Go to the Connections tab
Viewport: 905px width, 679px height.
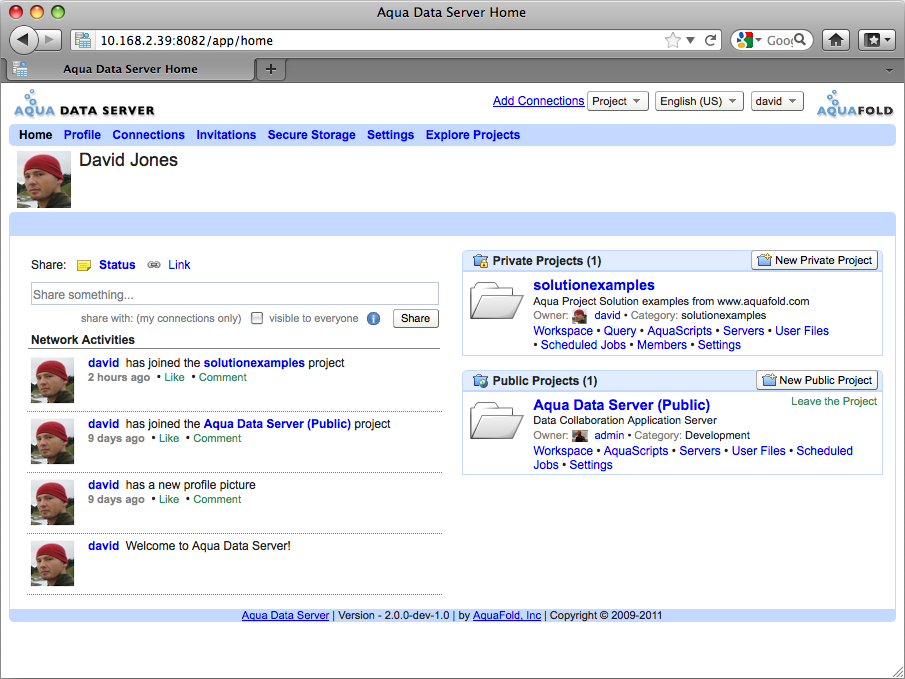148,135
